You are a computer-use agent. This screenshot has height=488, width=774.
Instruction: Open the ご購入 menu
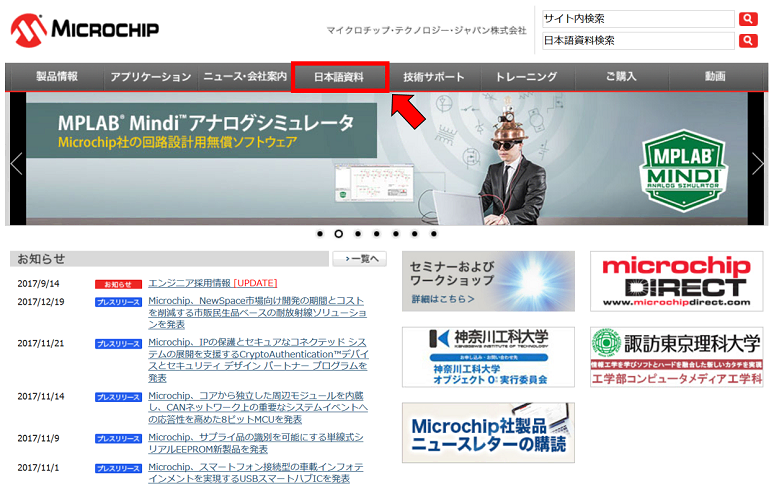(621, 76)
